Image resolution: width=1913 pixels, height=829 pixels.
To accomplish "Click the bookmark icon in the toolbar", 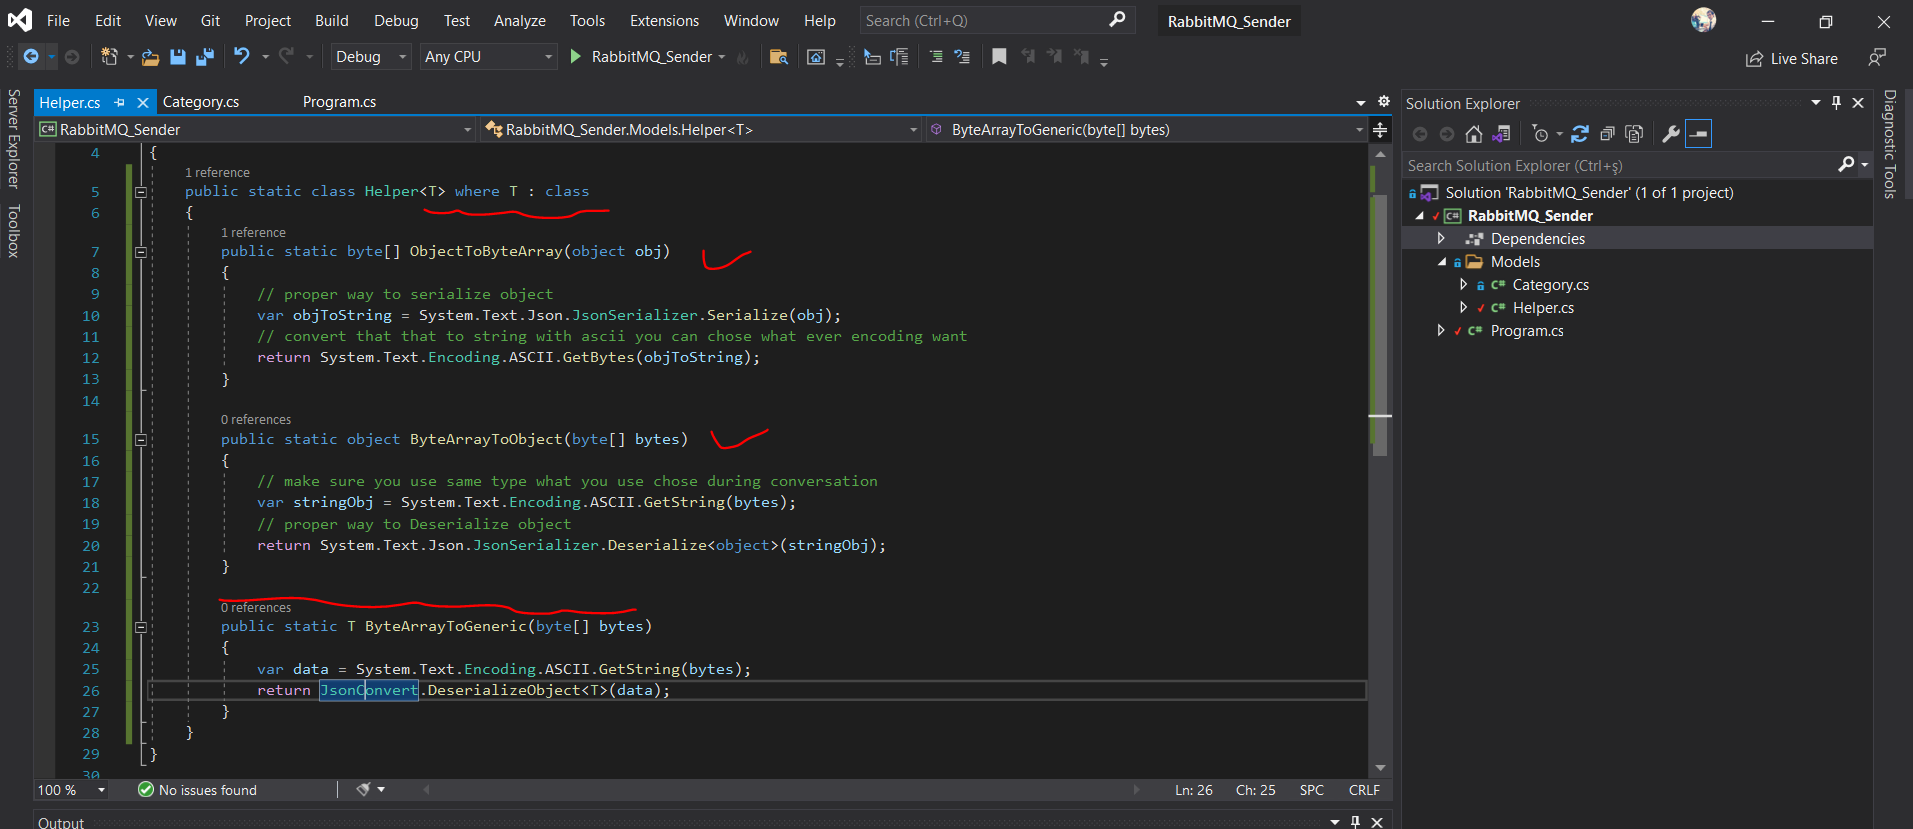I will point(998,57).
